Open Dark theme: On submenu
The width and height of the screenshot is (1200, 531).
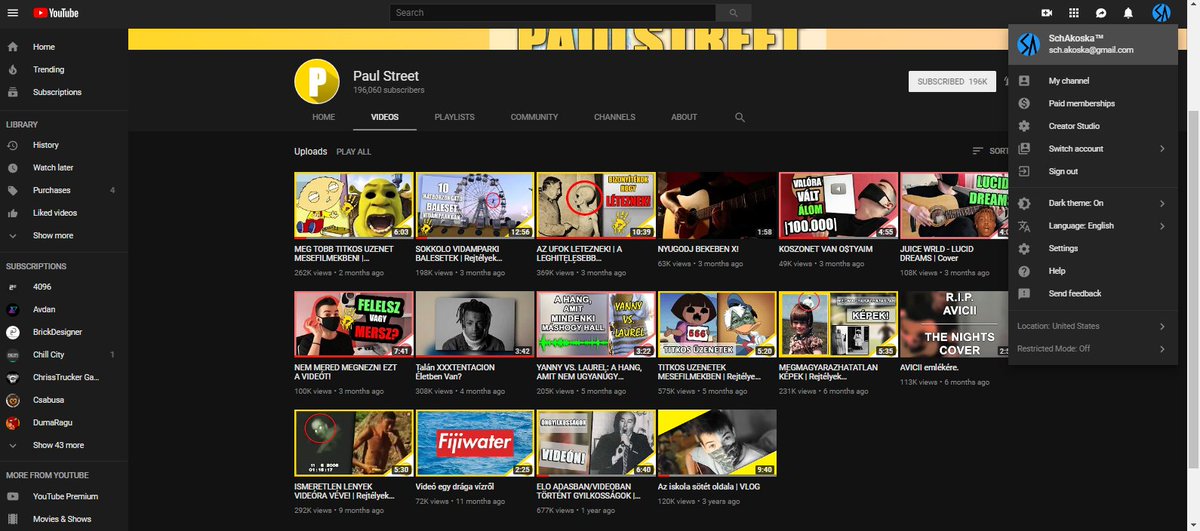click(x=1093, y=203)
